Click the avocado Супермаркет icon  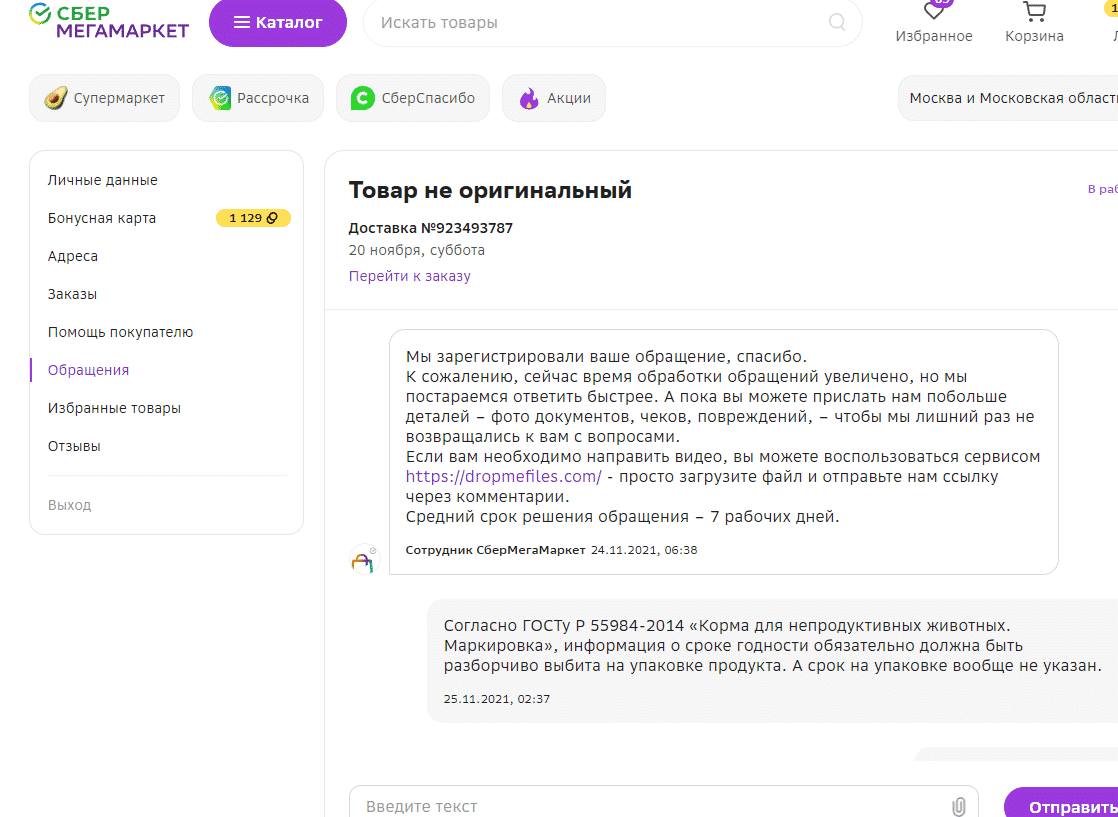[x=56, y=98]
